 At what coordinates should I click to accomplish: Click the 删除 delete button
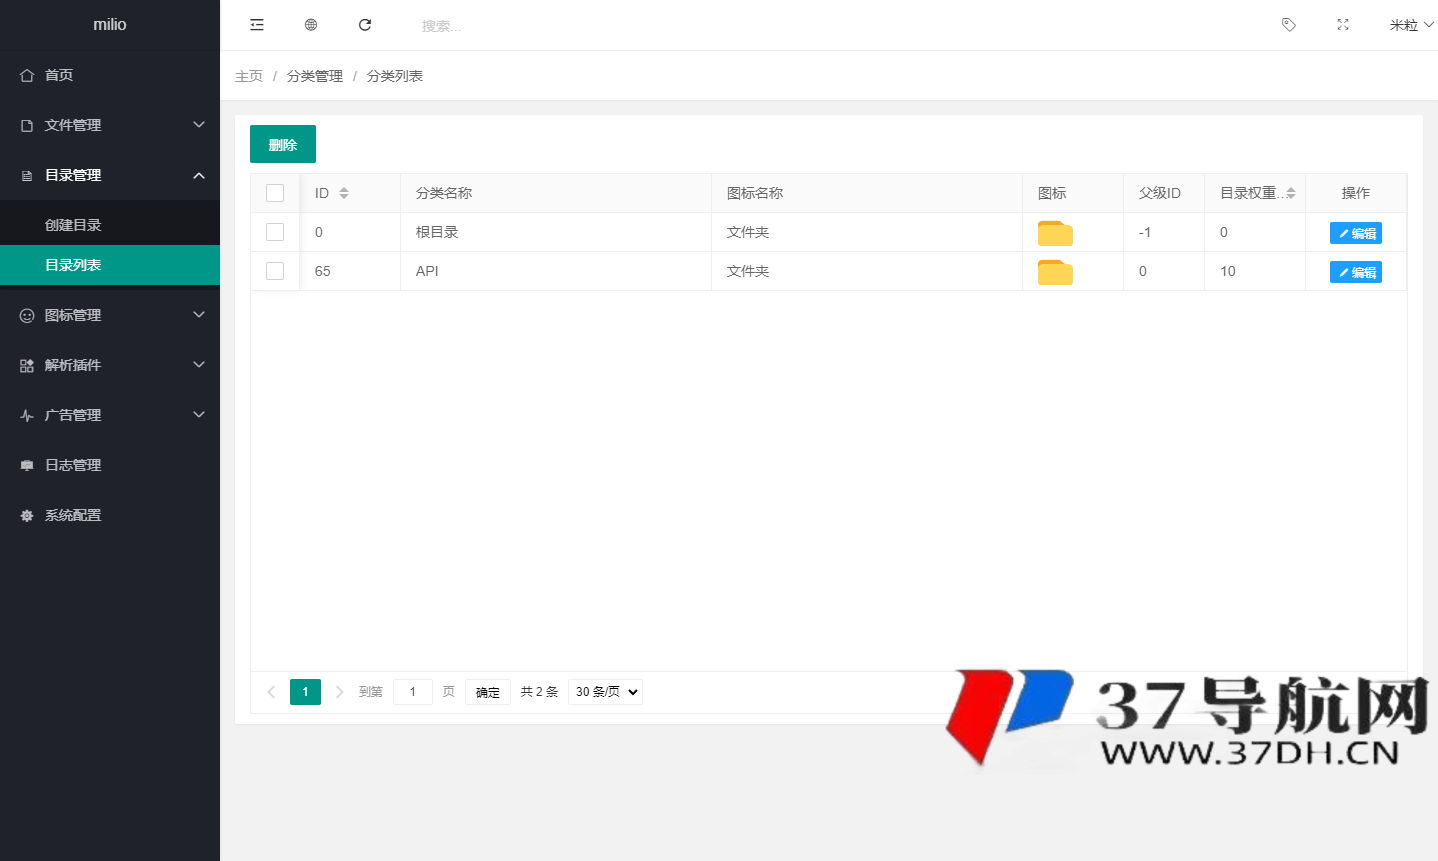[x=282, y=143]
